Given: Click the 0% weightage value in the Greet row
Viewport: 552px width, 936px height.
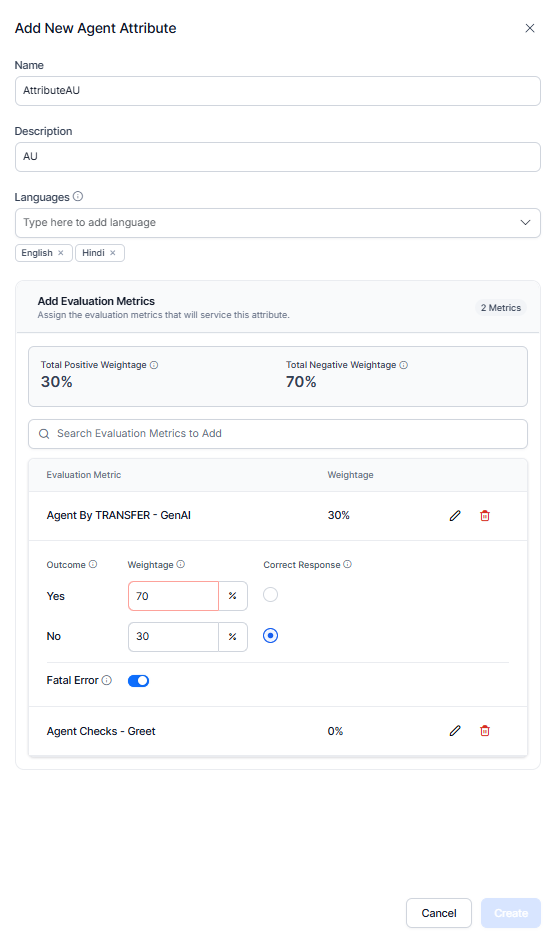Looking at the screenshot, I should [x=335, y=731].
